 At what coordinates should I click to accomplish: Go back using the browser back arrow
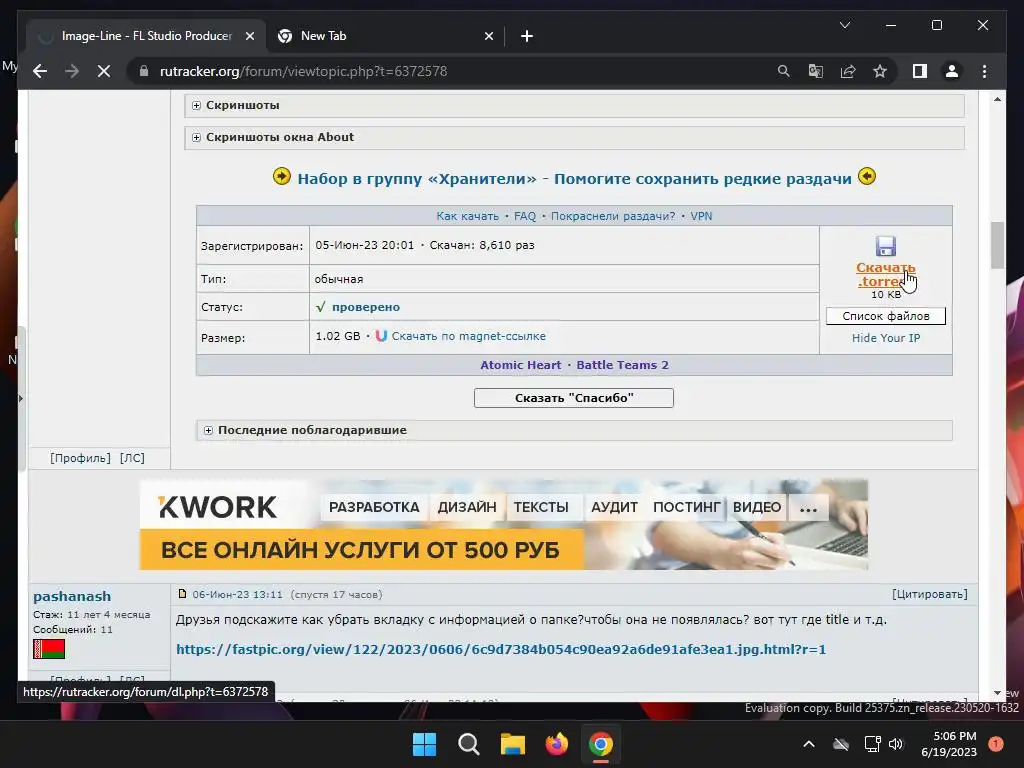coord(40,71)
